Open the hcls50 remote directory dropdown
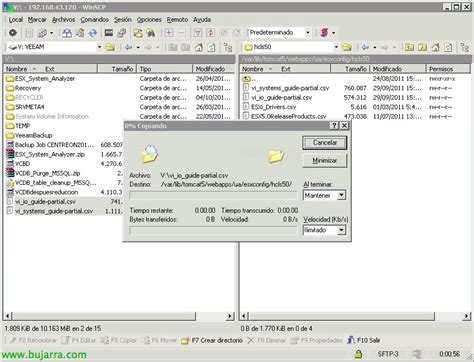The image size is (474, 362). point(336,47)
